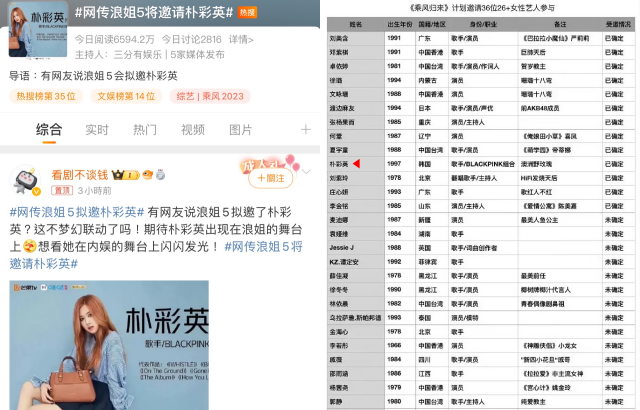This screenshot has height=410, width=640.
Task: Open the username 看剧不谈钱
Action: coord(80,175)
